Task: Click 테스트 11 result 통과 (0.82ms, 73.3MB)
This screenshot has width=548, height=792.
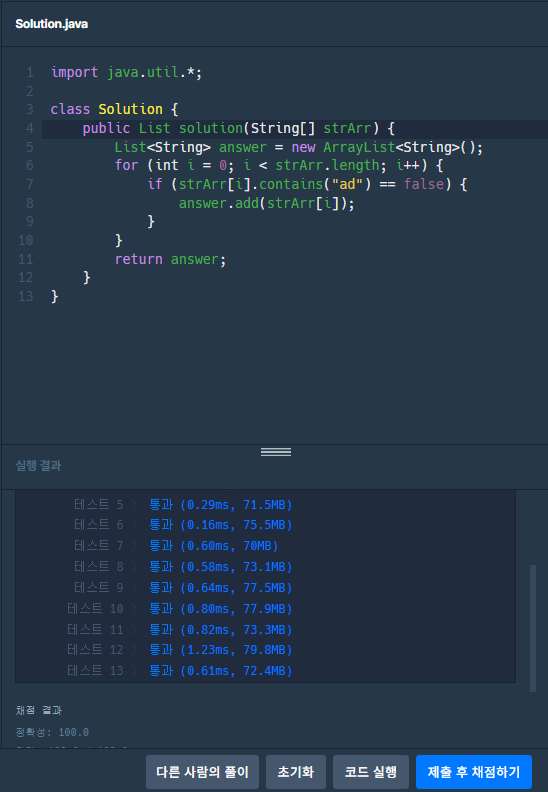Action: [x=221, y=629]
